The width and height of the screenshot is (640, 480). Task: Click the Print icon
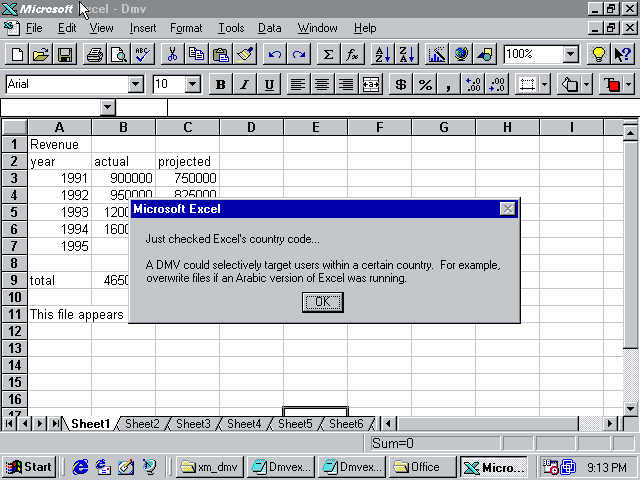[x=95, y=54]
